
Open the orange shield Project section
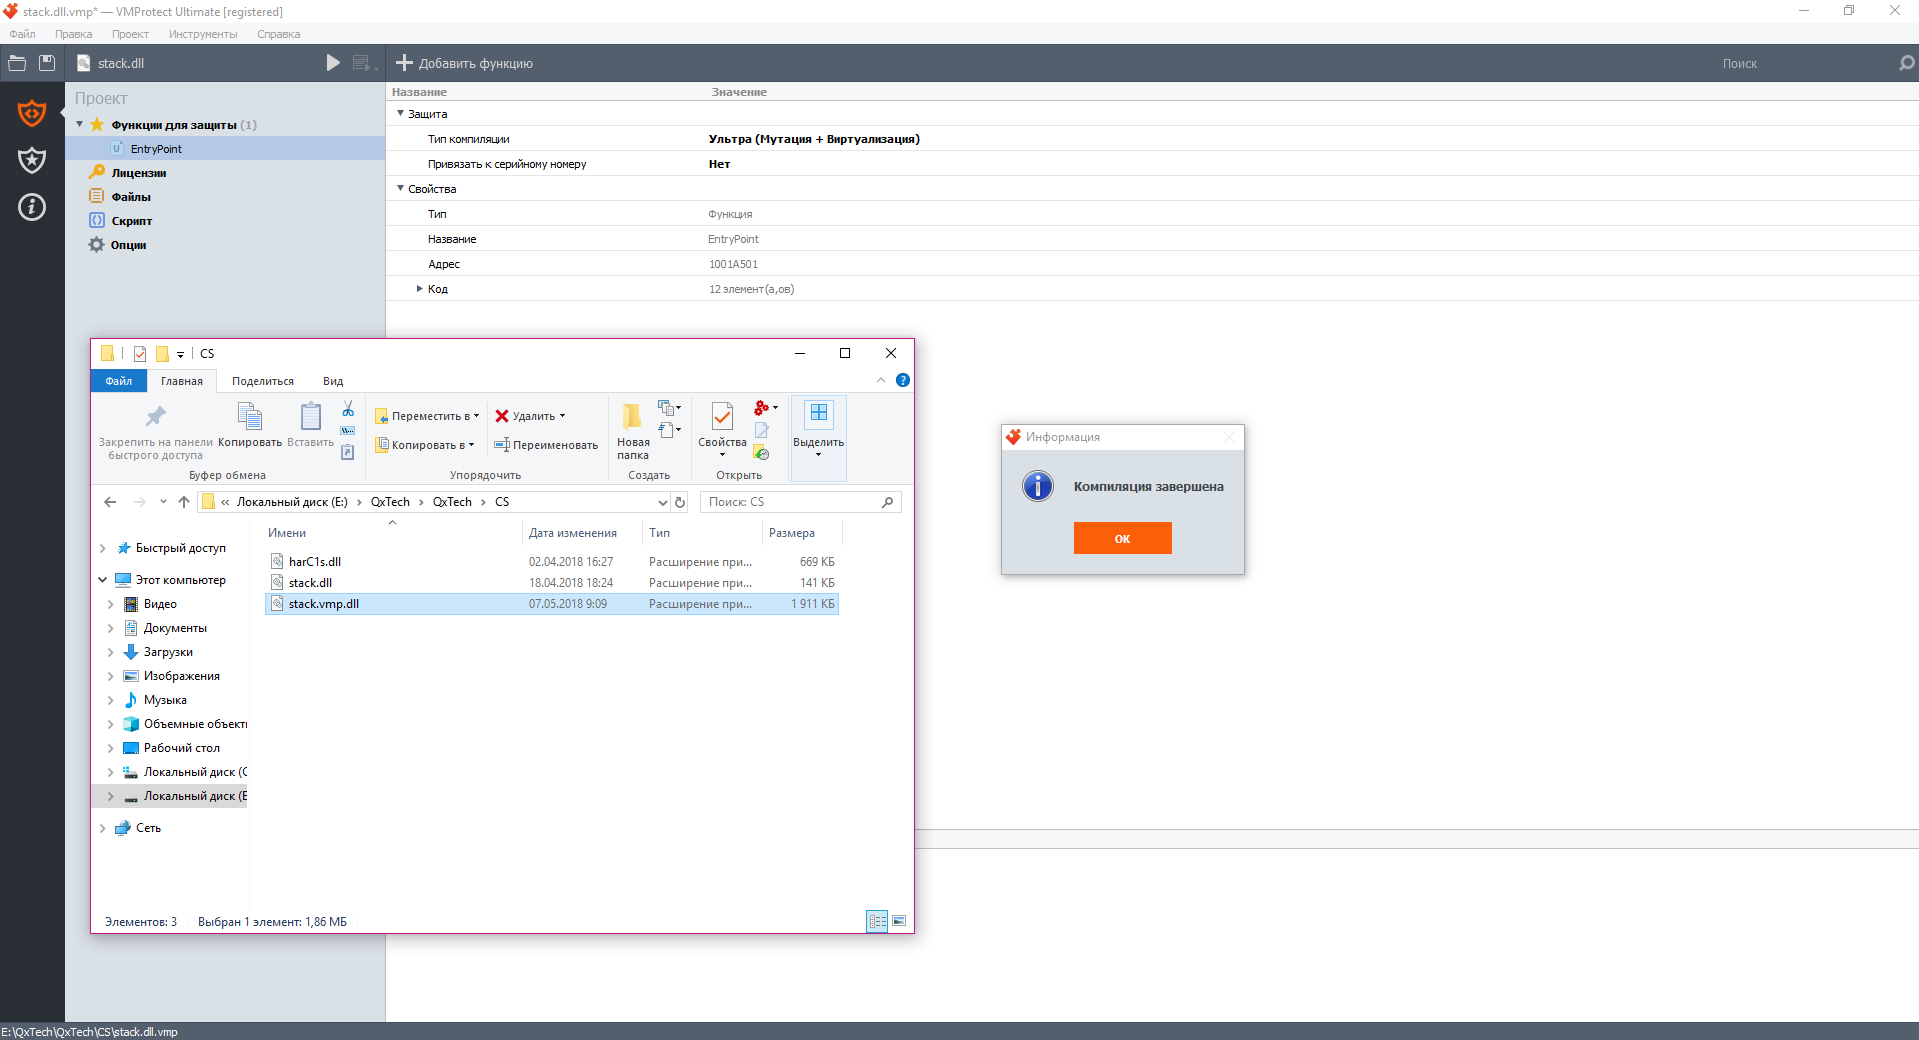(32, 113)
